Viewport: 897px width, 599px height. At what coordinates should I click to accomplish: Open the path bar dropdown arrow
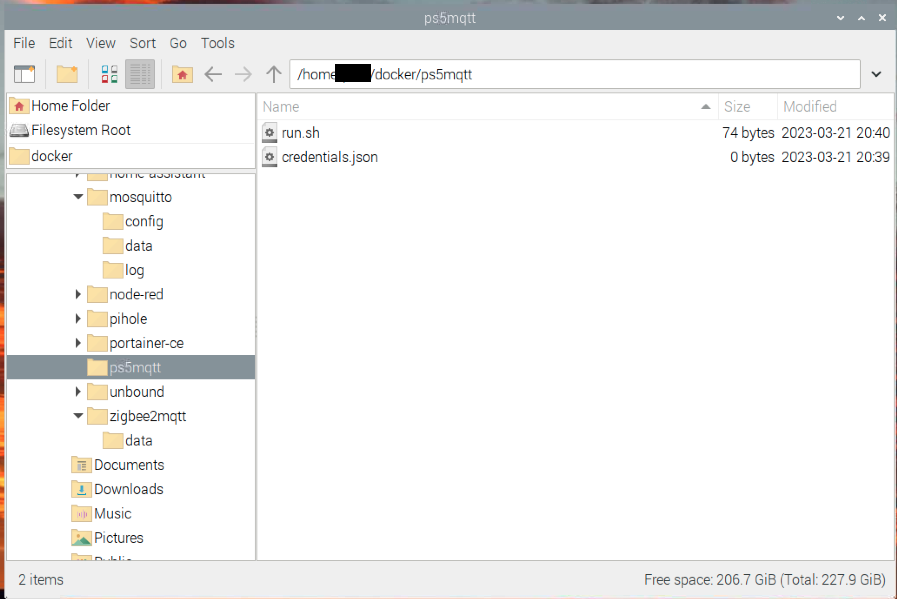point(876,73)
